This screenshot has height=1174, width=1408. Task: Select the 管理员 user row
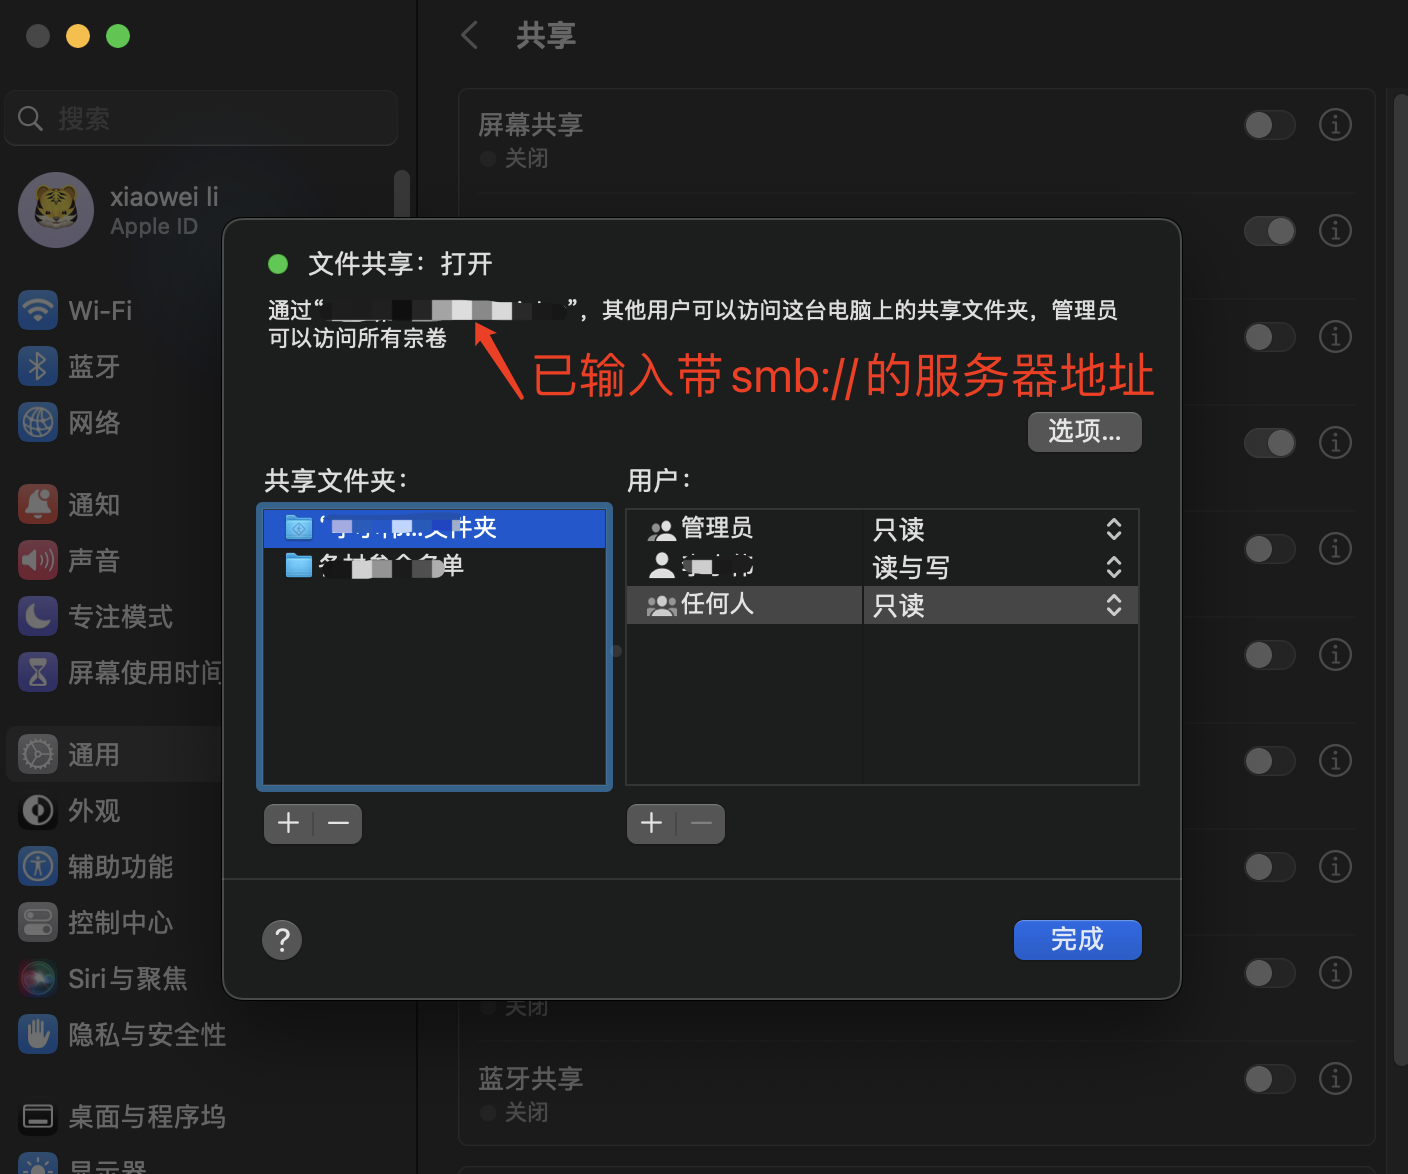coord(744,529)
